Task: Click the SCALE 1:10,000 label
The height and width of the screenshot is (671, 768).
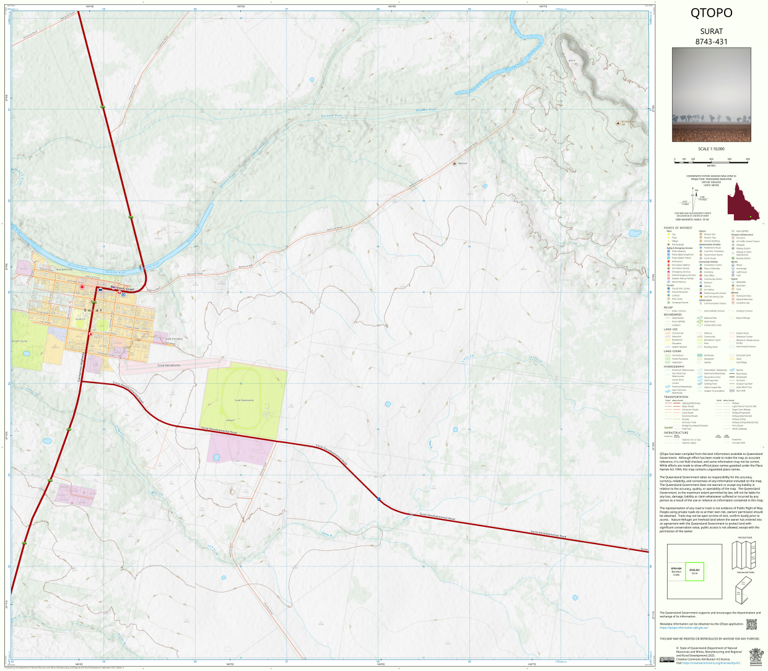Action: click(x=711, y=149)
